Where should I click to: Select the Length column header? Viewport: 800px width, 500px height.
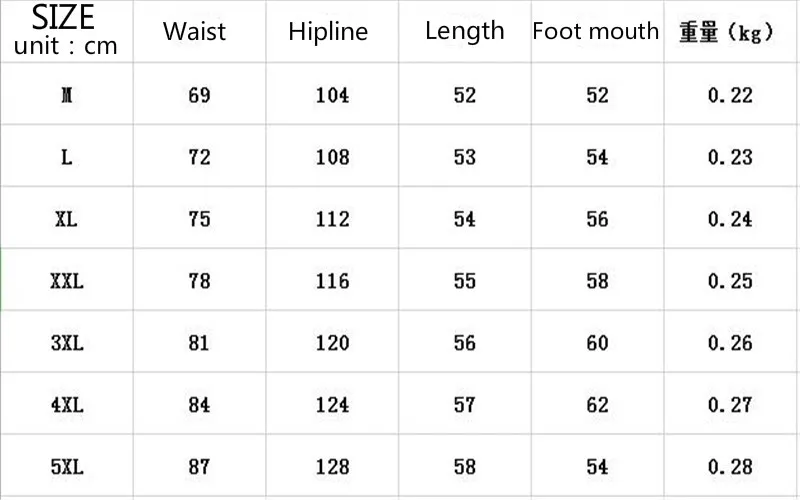click(464, 31)
